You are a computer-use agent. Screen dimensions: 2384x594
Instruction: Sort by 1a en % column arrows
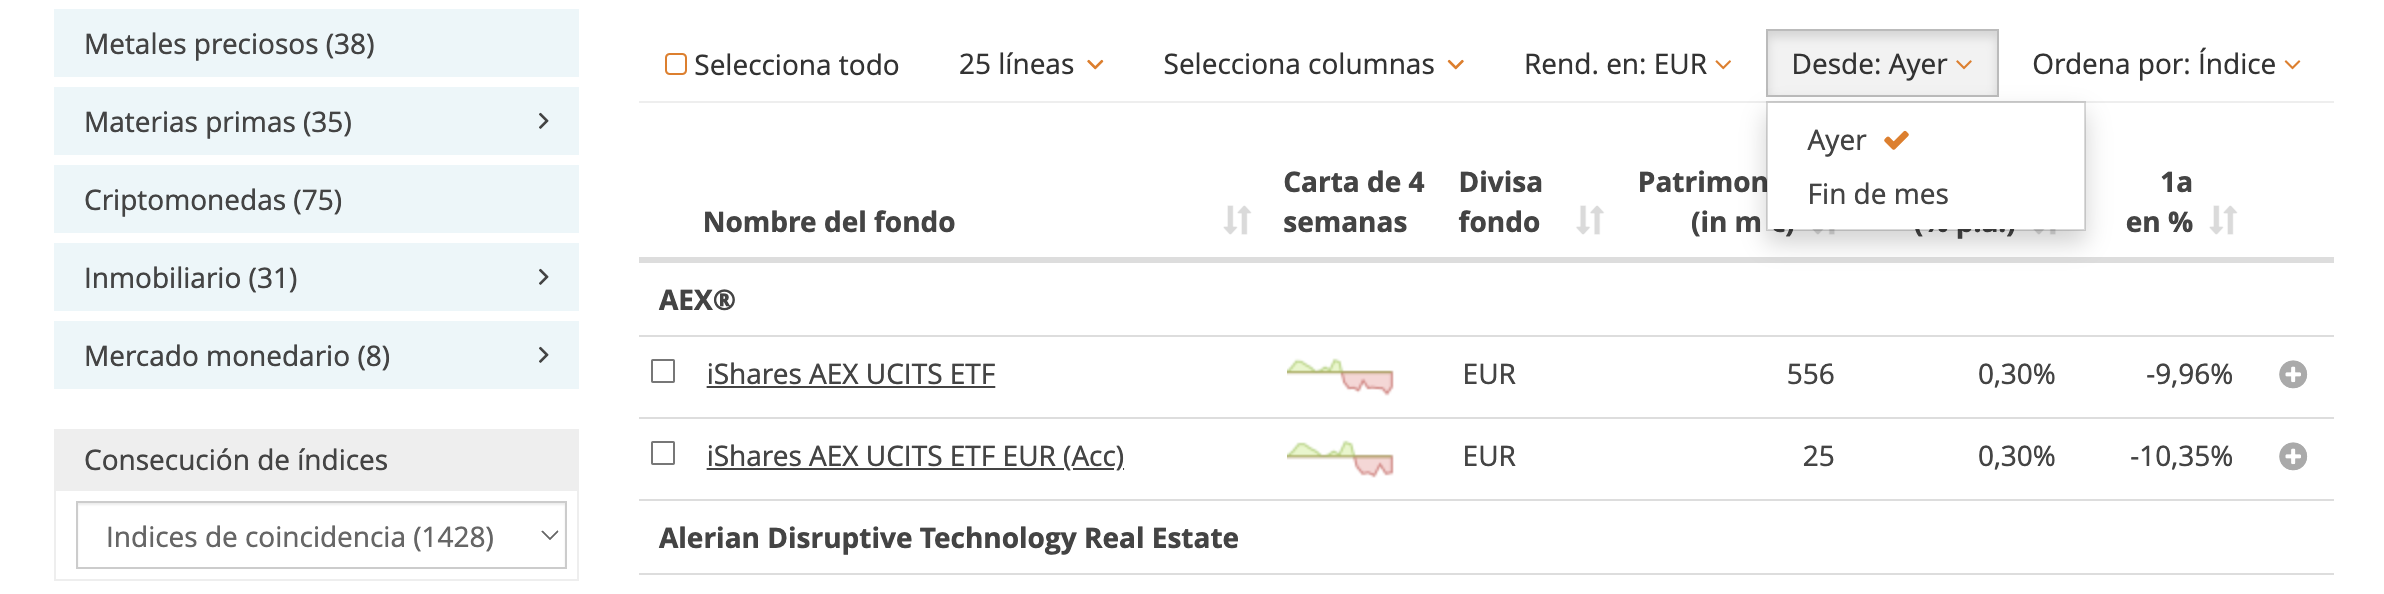tap(2223, 220)
